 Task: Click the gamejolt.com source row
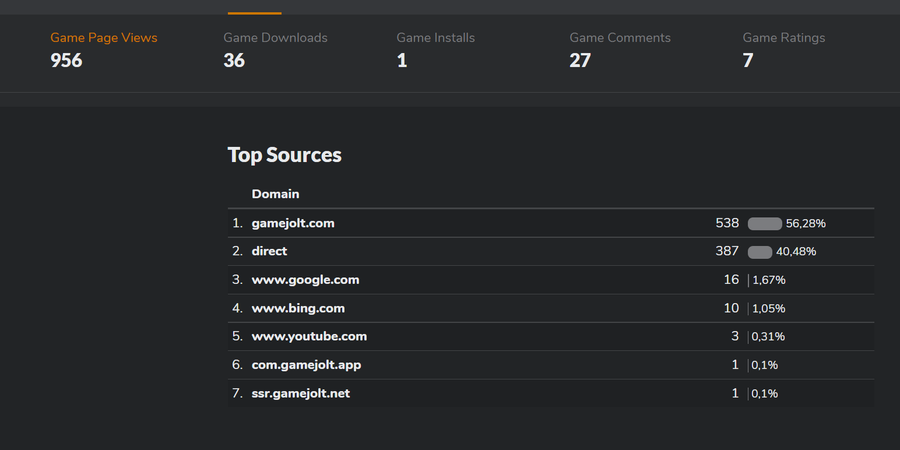(x=293, y=223)
